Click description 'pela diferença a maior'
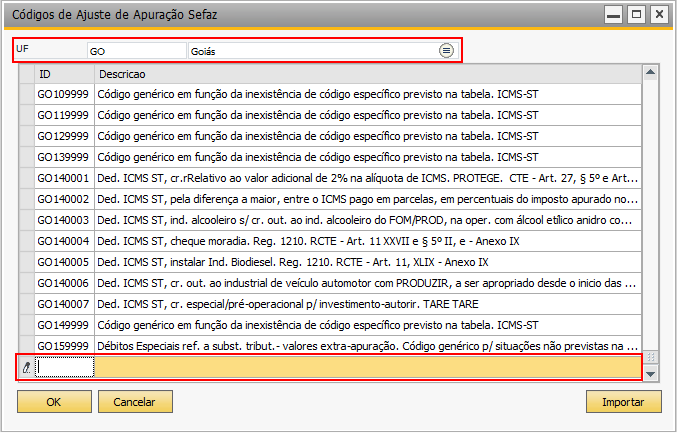 pos(367,199)
